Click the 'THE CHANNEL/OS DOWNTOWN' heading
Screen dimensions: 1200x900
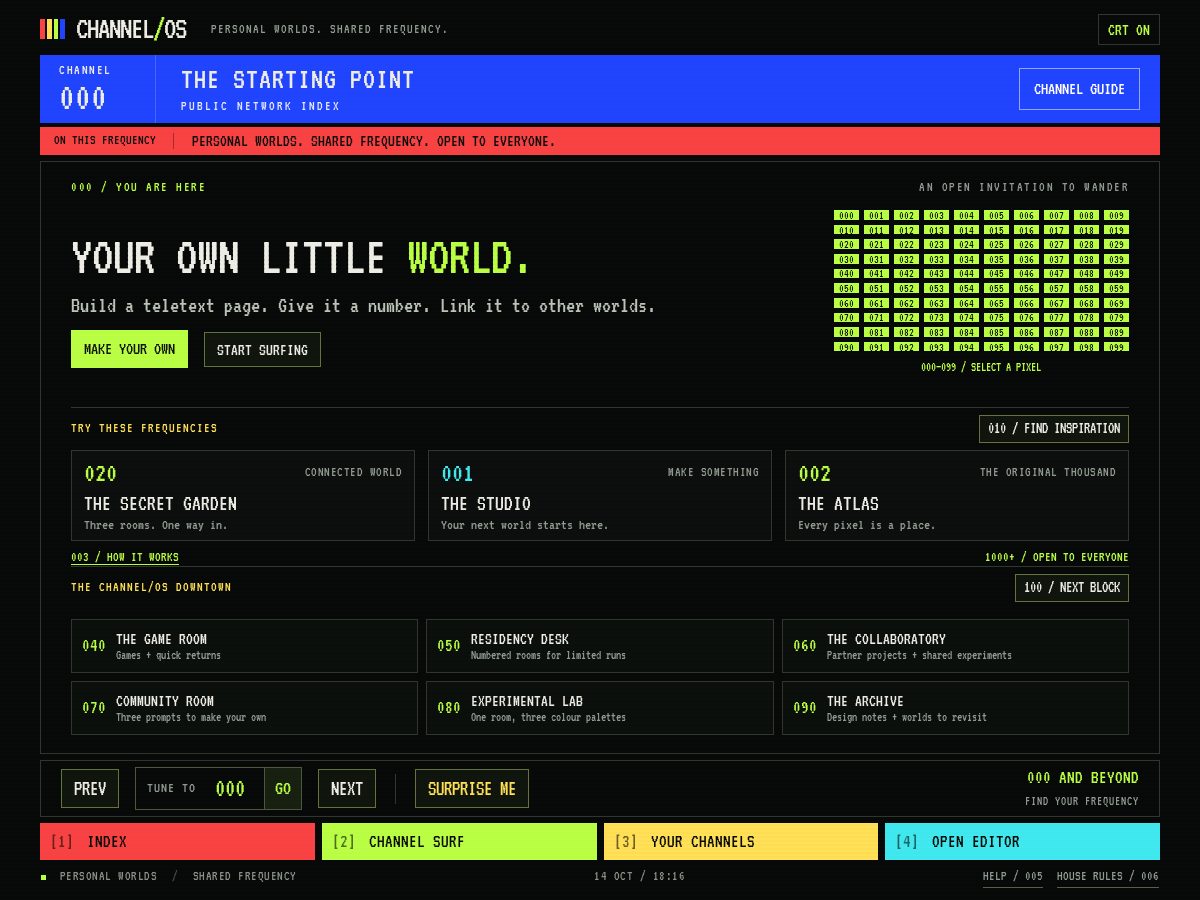pyautogui.click(x=151, y=587)
